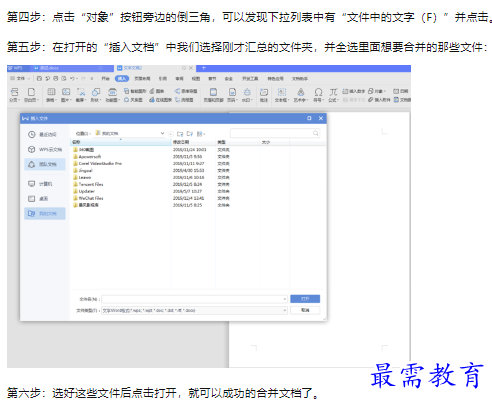The width and height of the screenshot is (492, 407).
Task: Select the Apowersoft folder
Action: click(87, 156)
